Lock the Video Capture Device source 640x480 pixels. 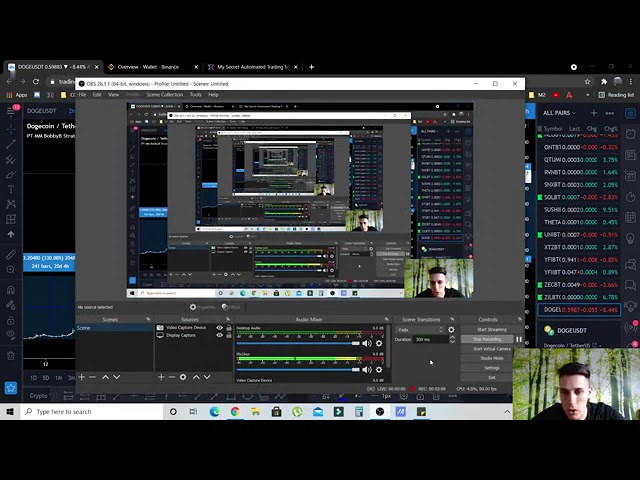[228, 327]
